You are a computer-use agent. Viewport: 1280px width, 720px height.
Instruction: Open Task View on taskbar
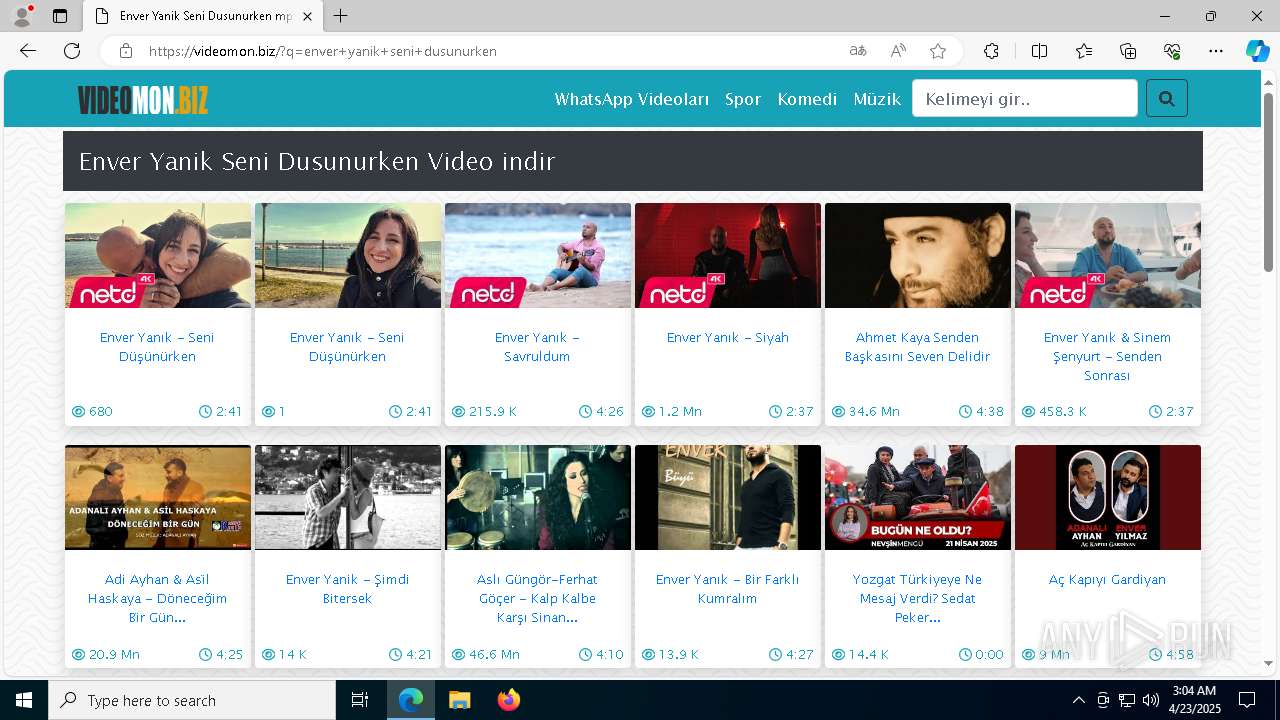coord(360,700)
